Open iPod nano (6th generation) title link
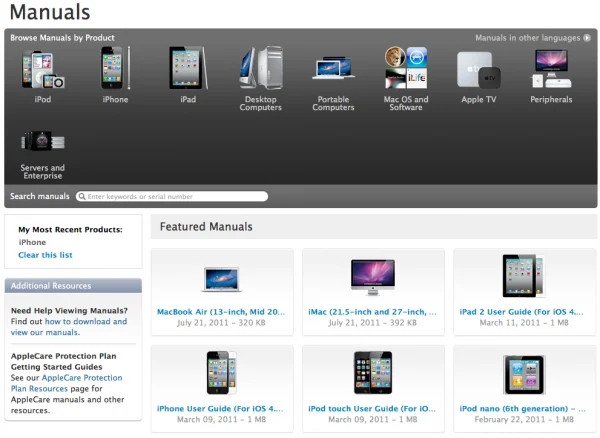 [x=523, y=409]
